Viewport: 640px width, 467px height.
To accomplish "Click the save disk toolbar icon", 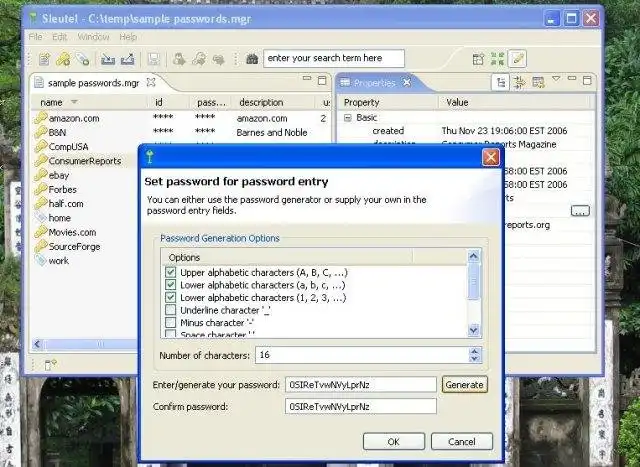I will pyautogui.click(x=154, y=59).
